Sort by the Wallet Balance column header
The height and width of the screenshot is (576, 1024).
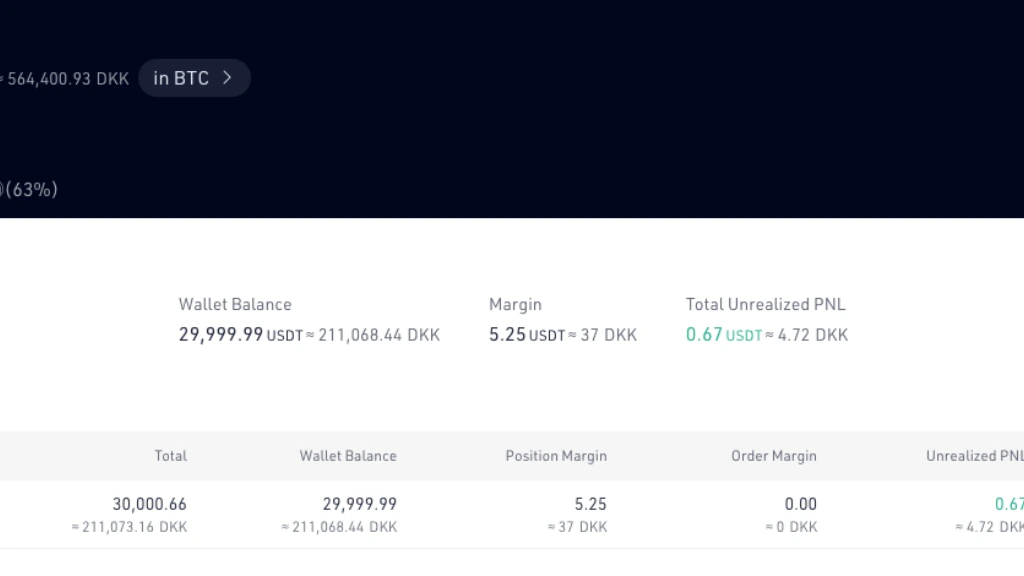pyautogui.click(x=348, y=456)
